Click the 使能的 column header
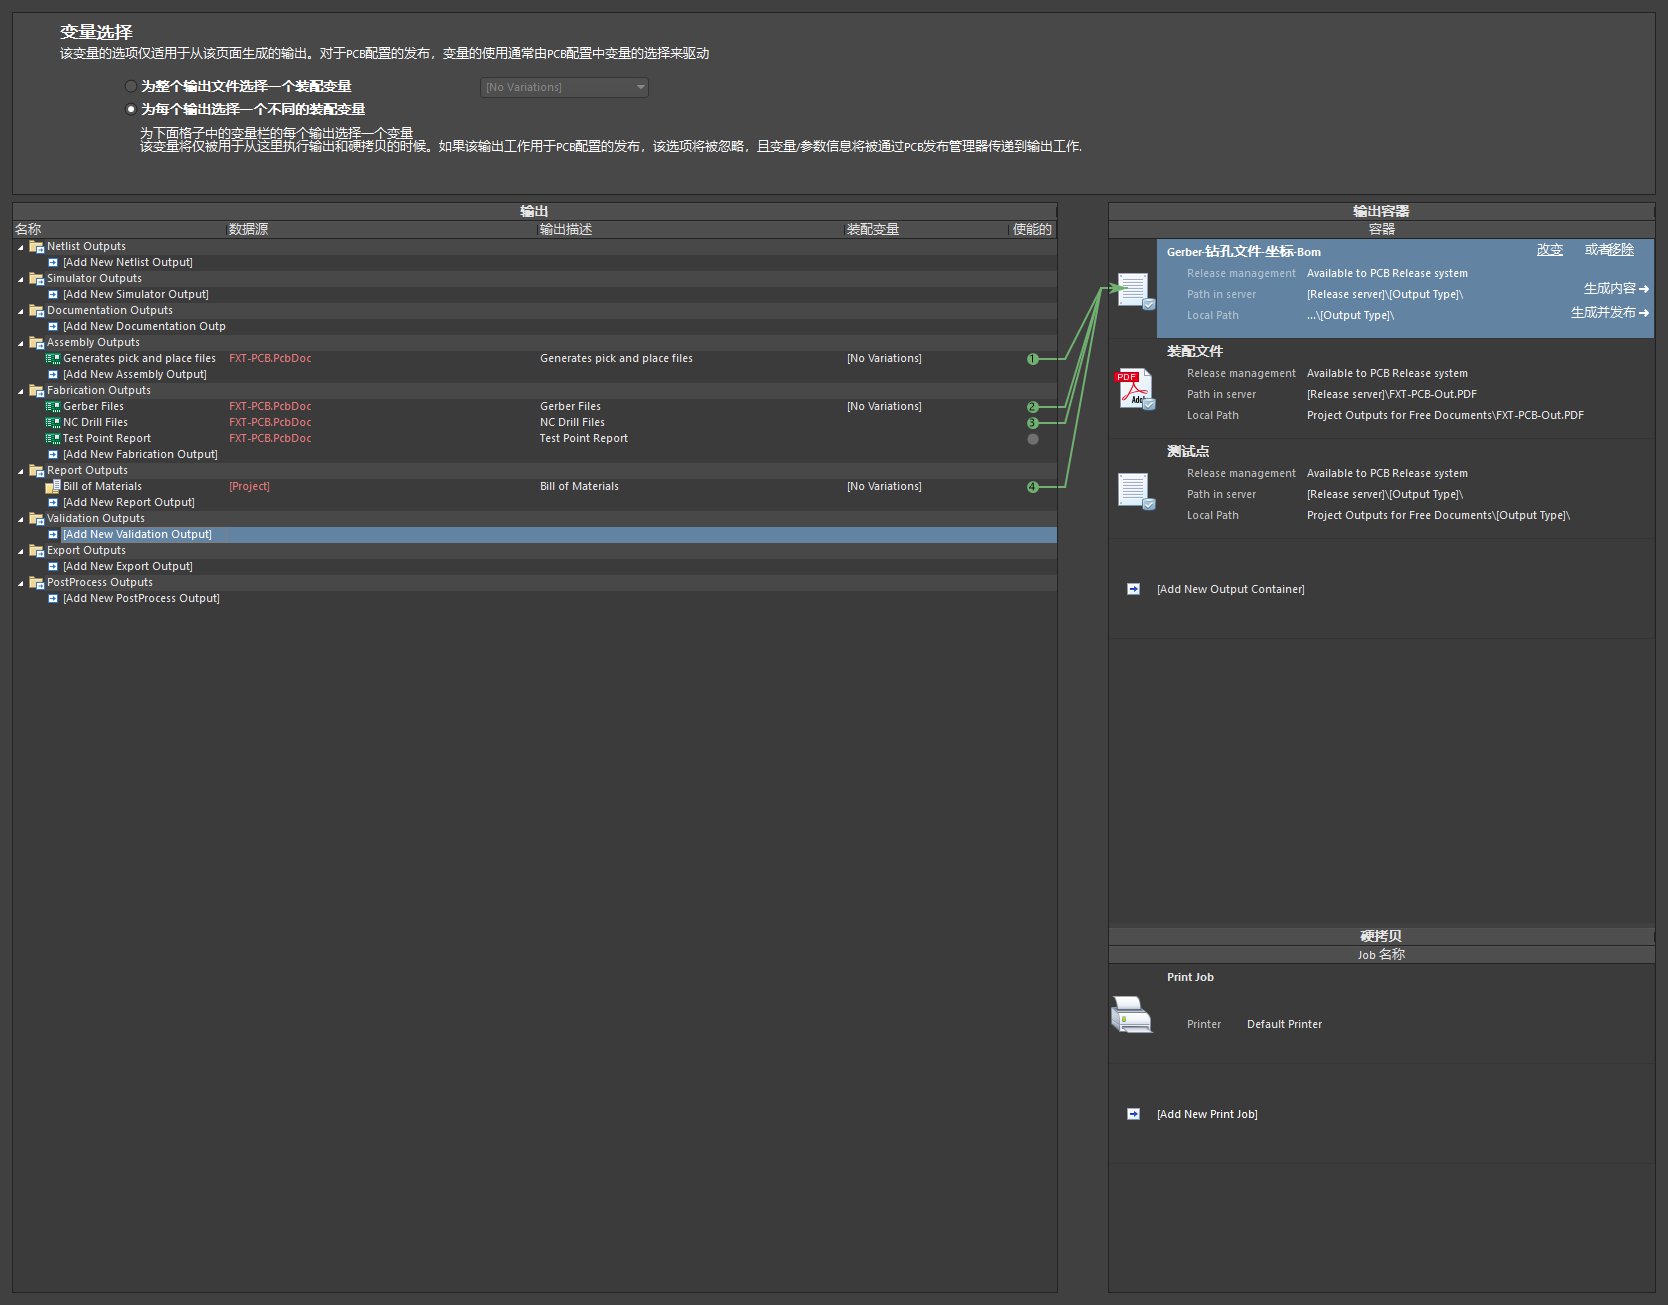 pyautogui.click(x=1032, y=229)
